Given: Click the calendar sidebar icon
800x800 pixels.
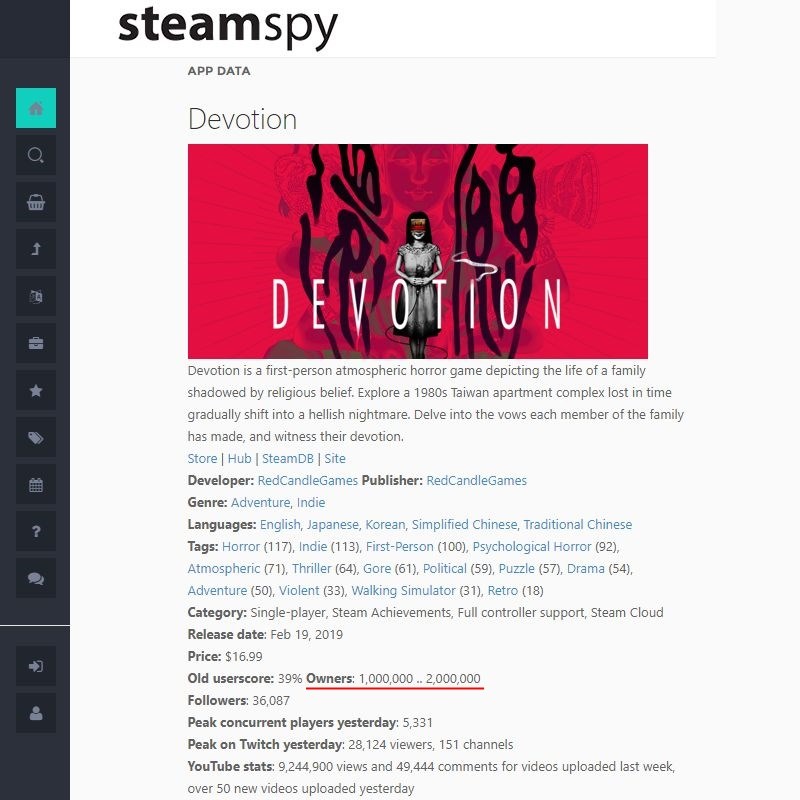Looking at the screenshot, I should [x=36, y=484].
